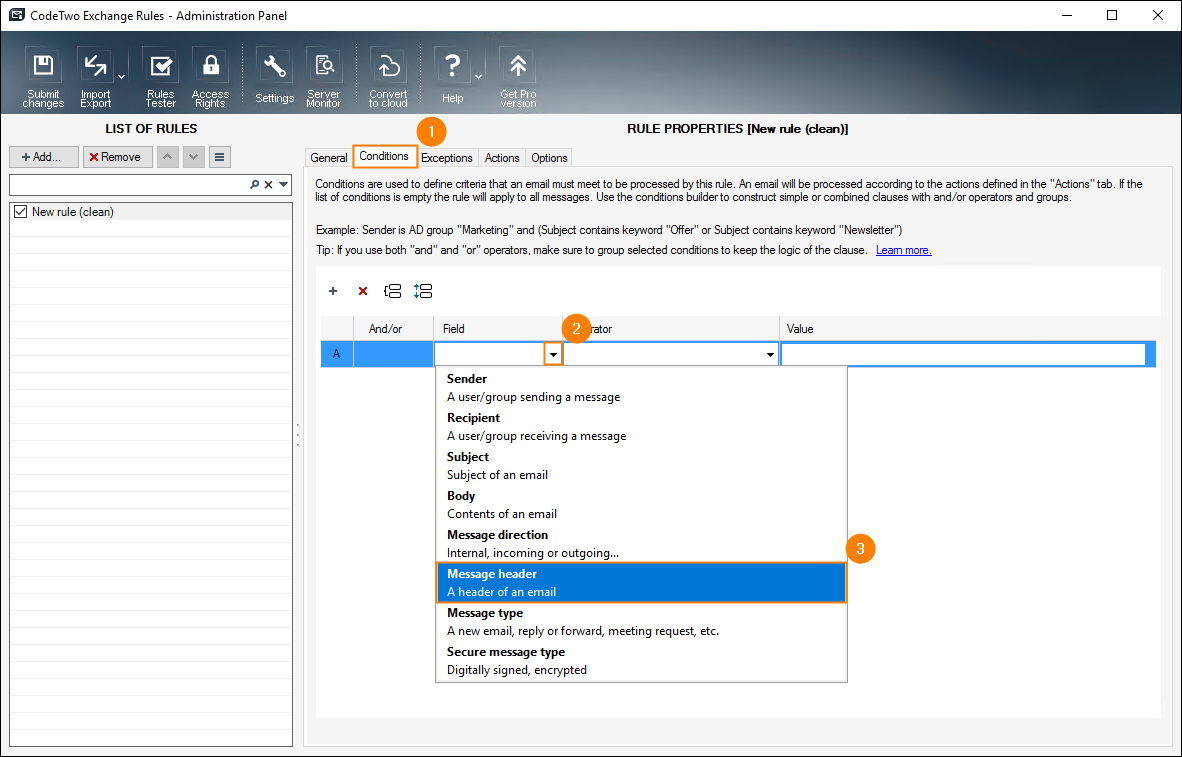Switch to the Actions tab
Viewport: 1182px width, 757px height.
tap(502, 158)
